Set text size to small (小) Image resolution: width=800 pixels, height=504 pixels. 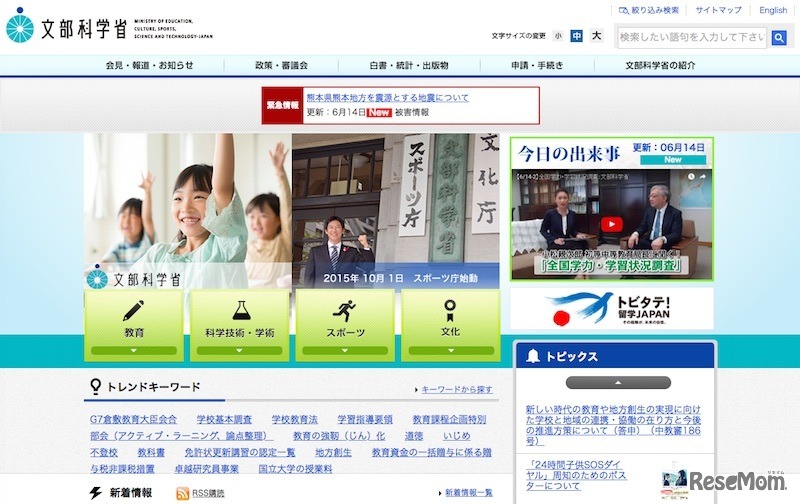558,36
